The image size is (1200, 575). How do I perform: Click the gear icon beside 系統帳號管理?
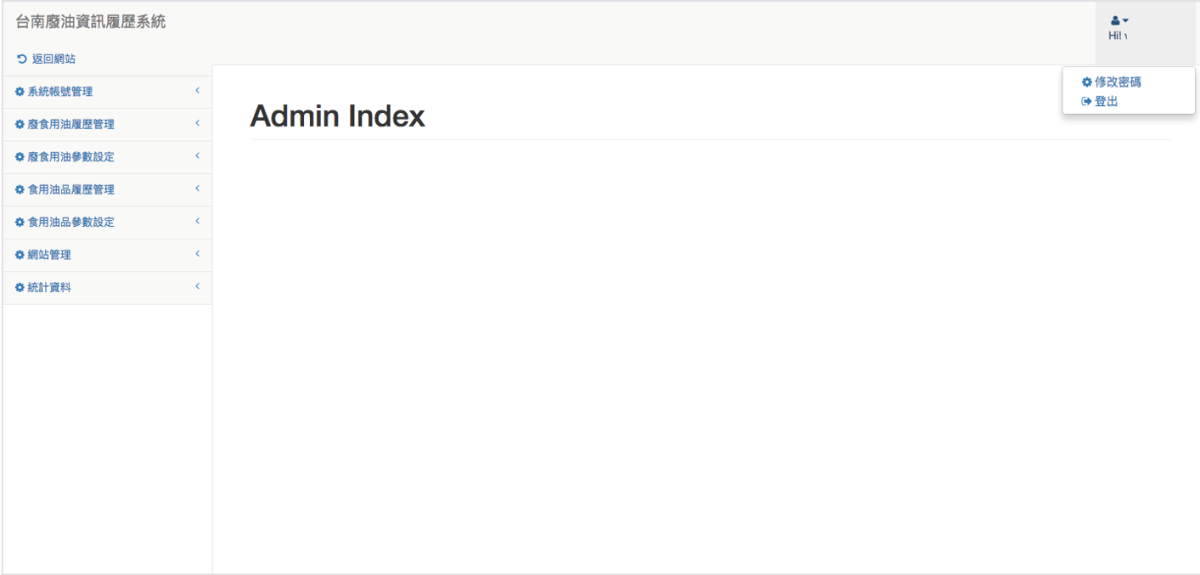tap(20, 92)
